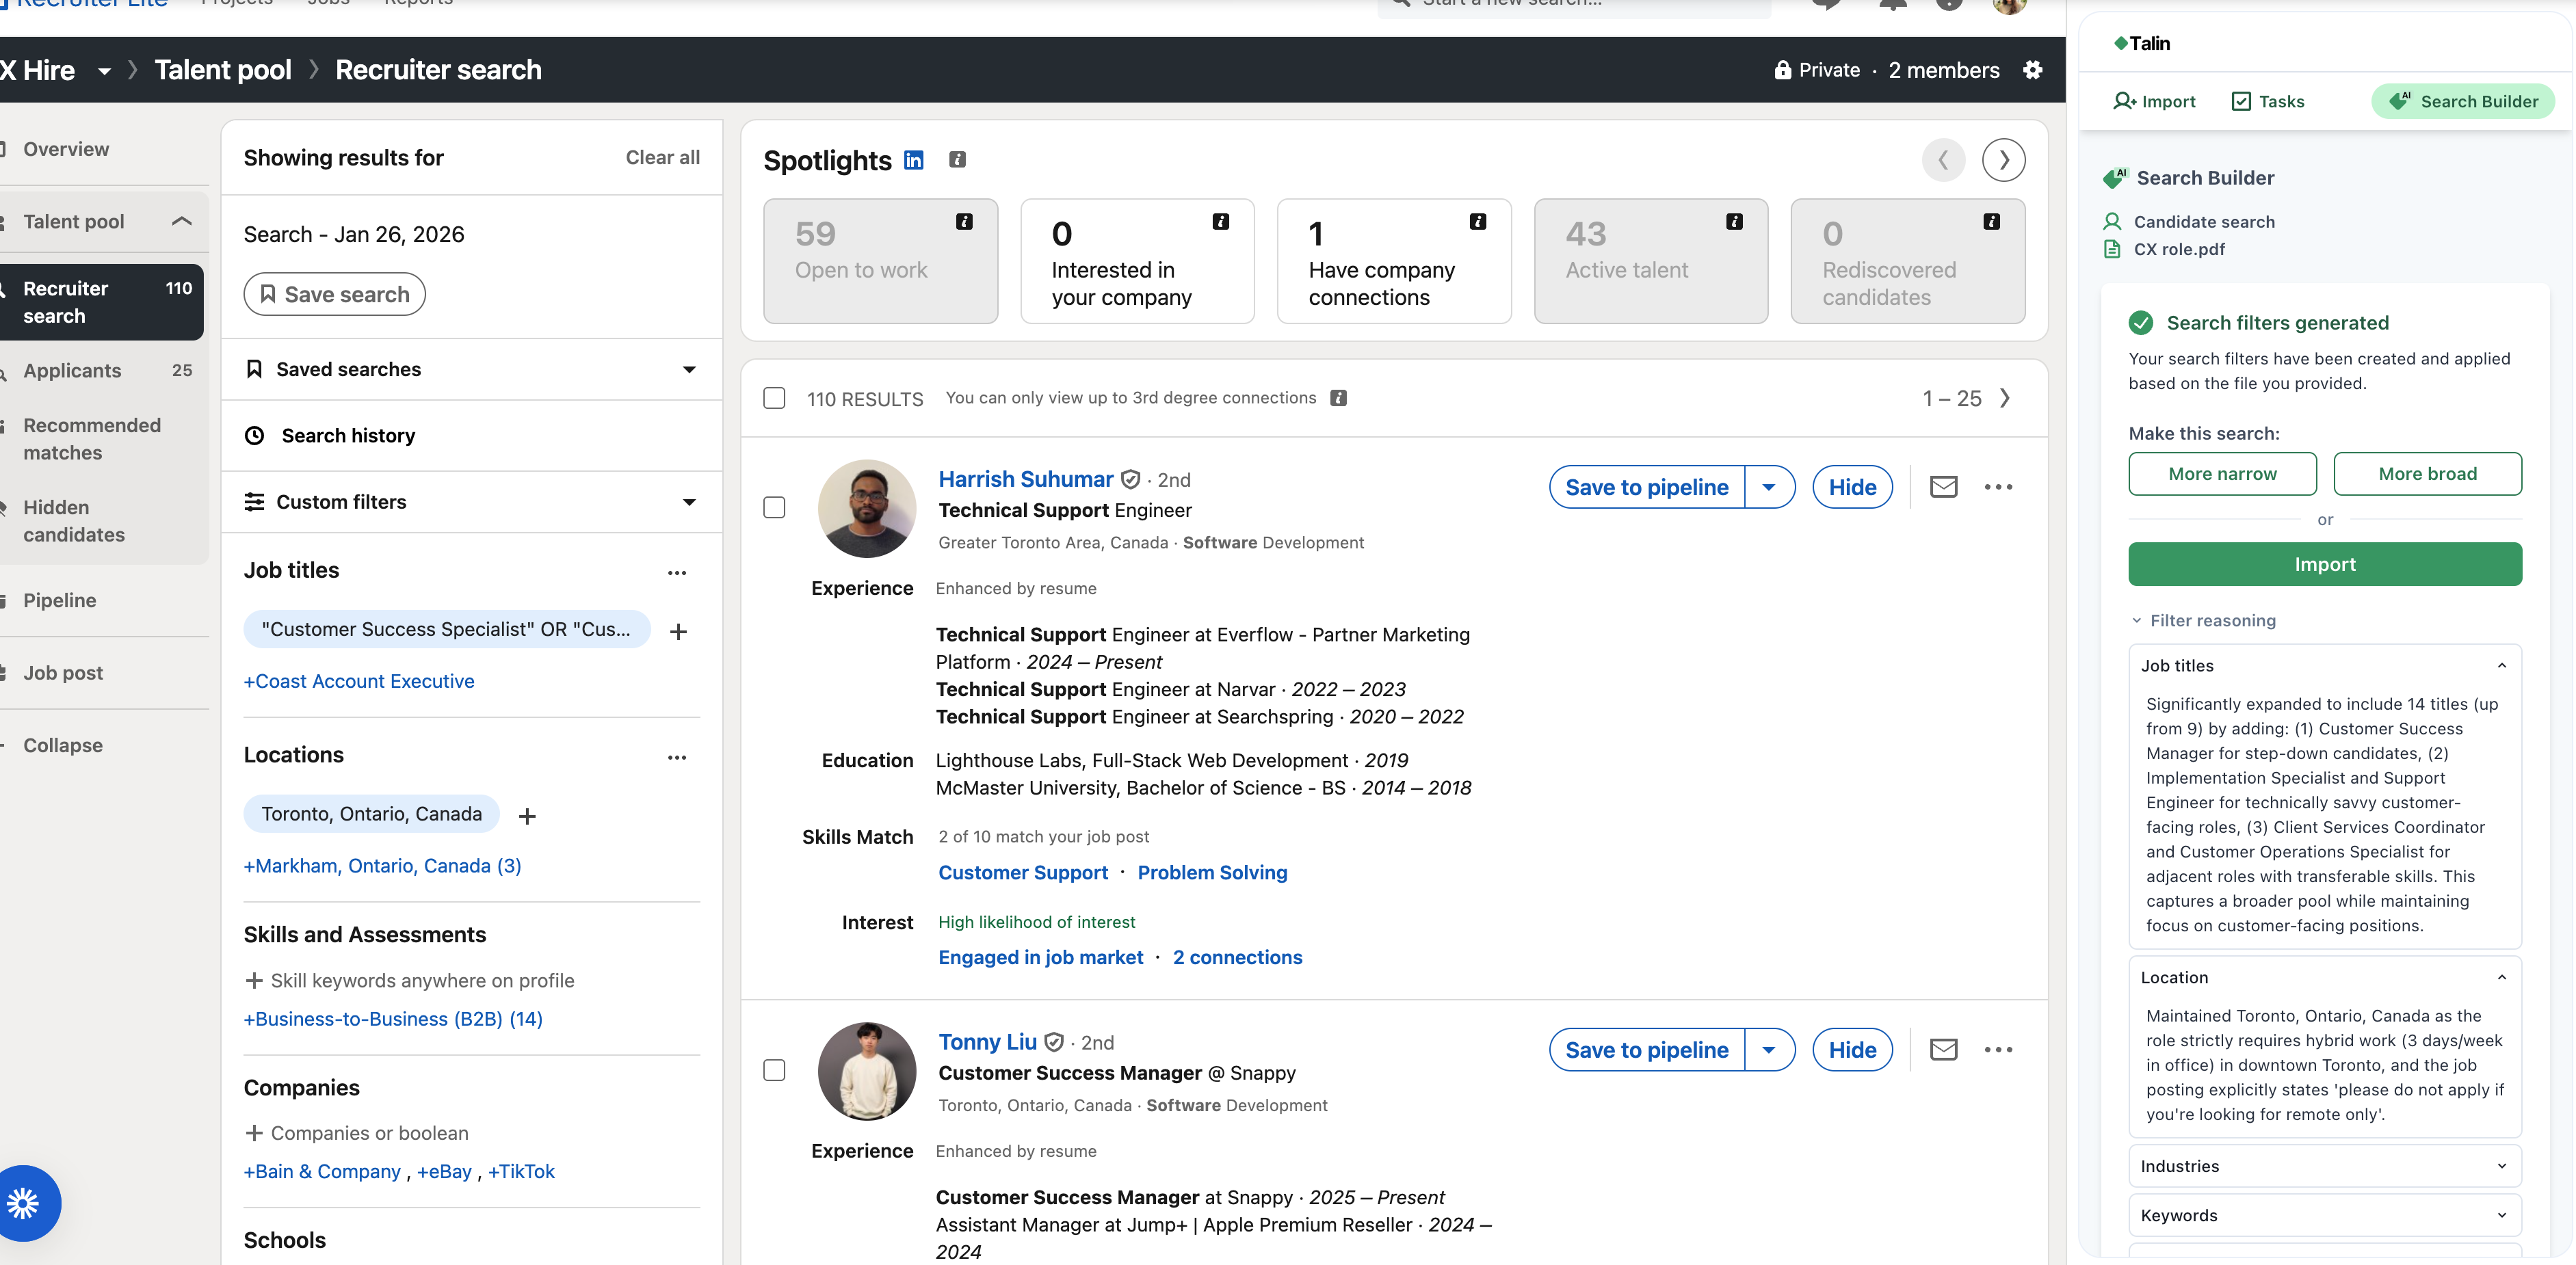This screenshot has height=1265, width=2576.
Task: Open project settings gear icon
Action: tap(2032, 70)
